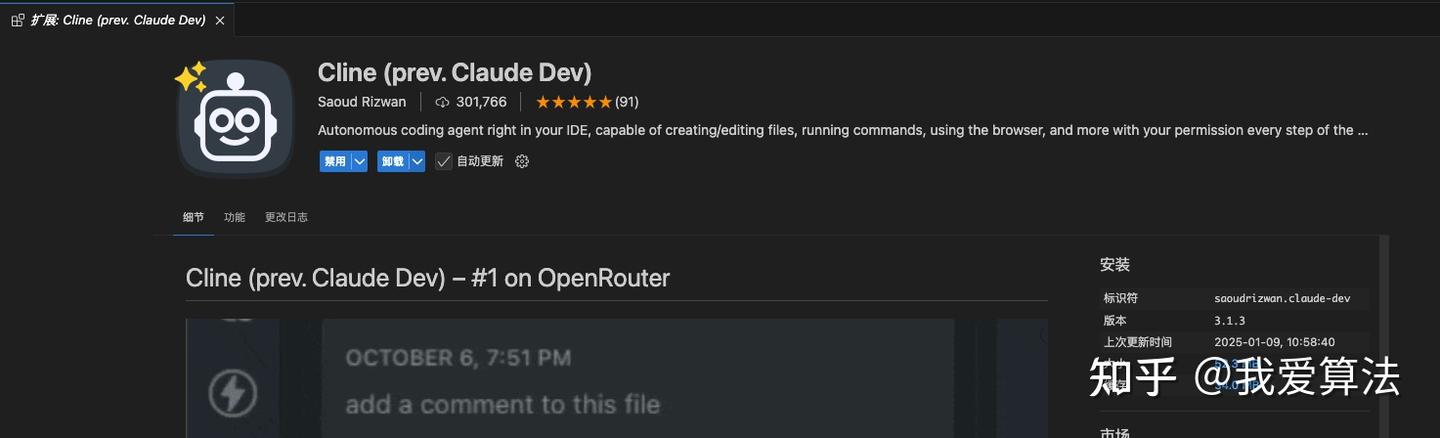
Task: Click the review count (91)
Action: [627, 102]
